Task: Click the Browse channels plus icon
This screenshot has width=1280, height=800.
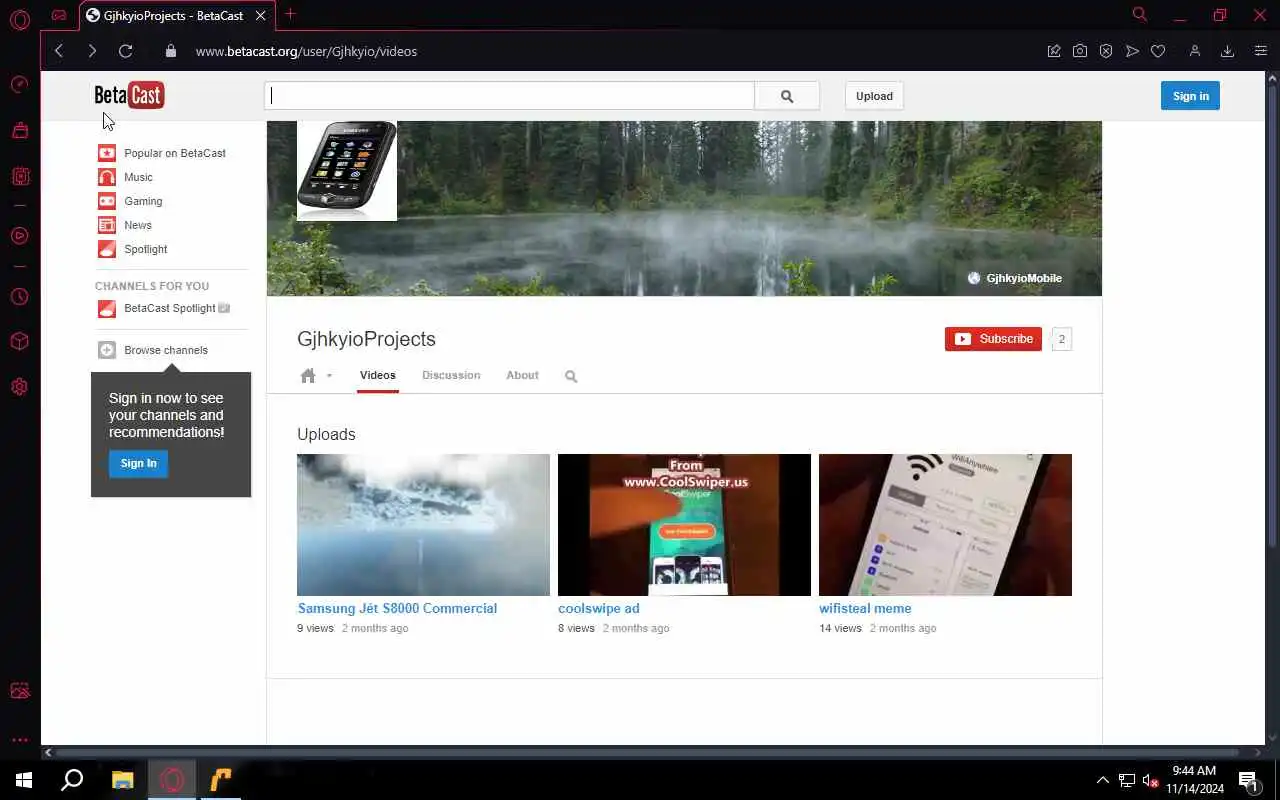Action: [x=107, y=350]
